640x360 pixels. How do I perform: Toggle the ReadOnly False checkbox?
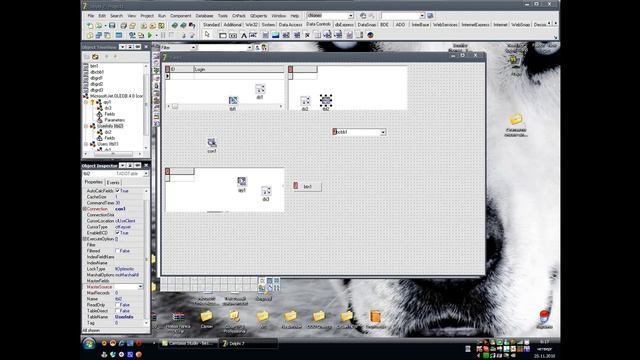point(118,305)
